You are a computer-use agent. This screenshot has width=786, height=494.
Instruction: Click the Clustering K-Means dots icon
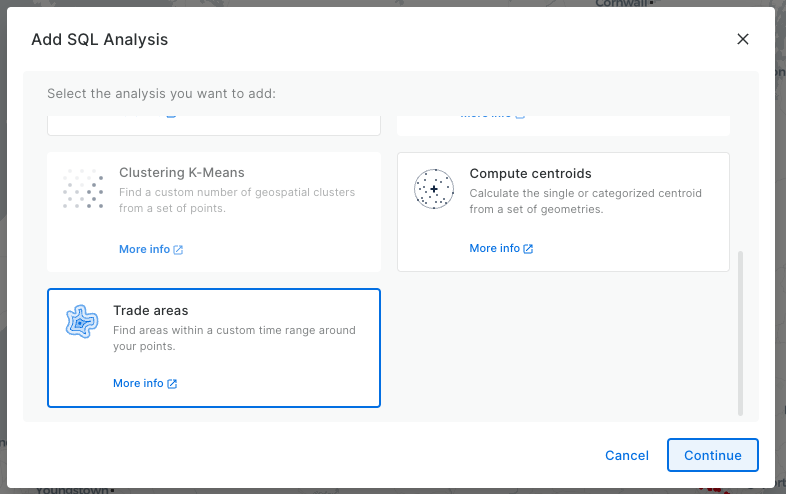(x=83, y=189)
